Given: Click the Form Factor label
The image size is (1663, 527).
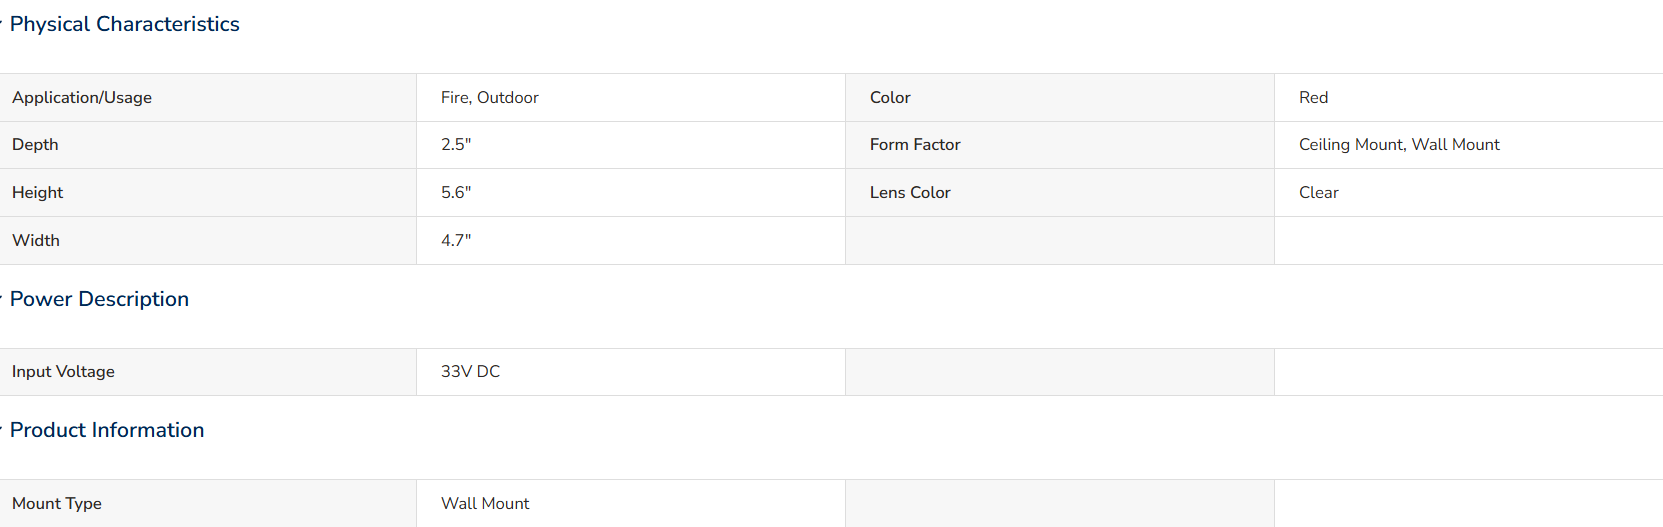Looking at the screenshot, I should click(x=915, y=145).
